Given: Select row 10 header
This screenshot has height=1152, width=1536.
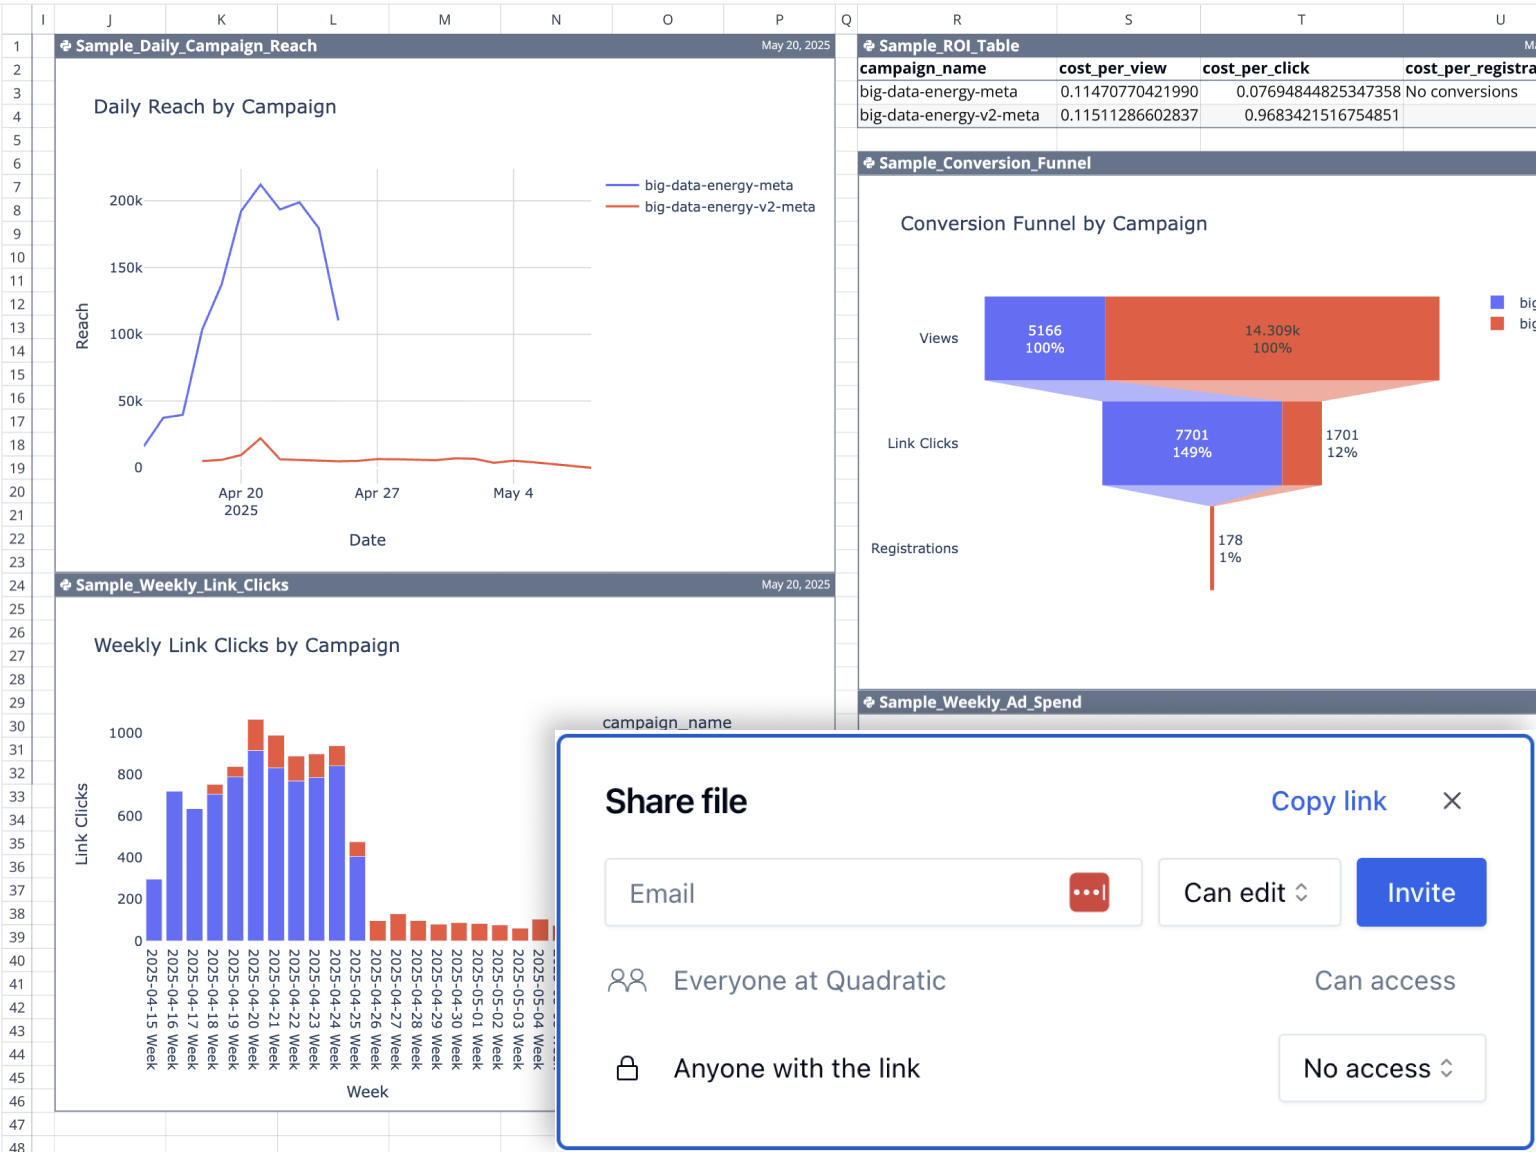Looking at the screenshot, I should (x=16, y=257).
